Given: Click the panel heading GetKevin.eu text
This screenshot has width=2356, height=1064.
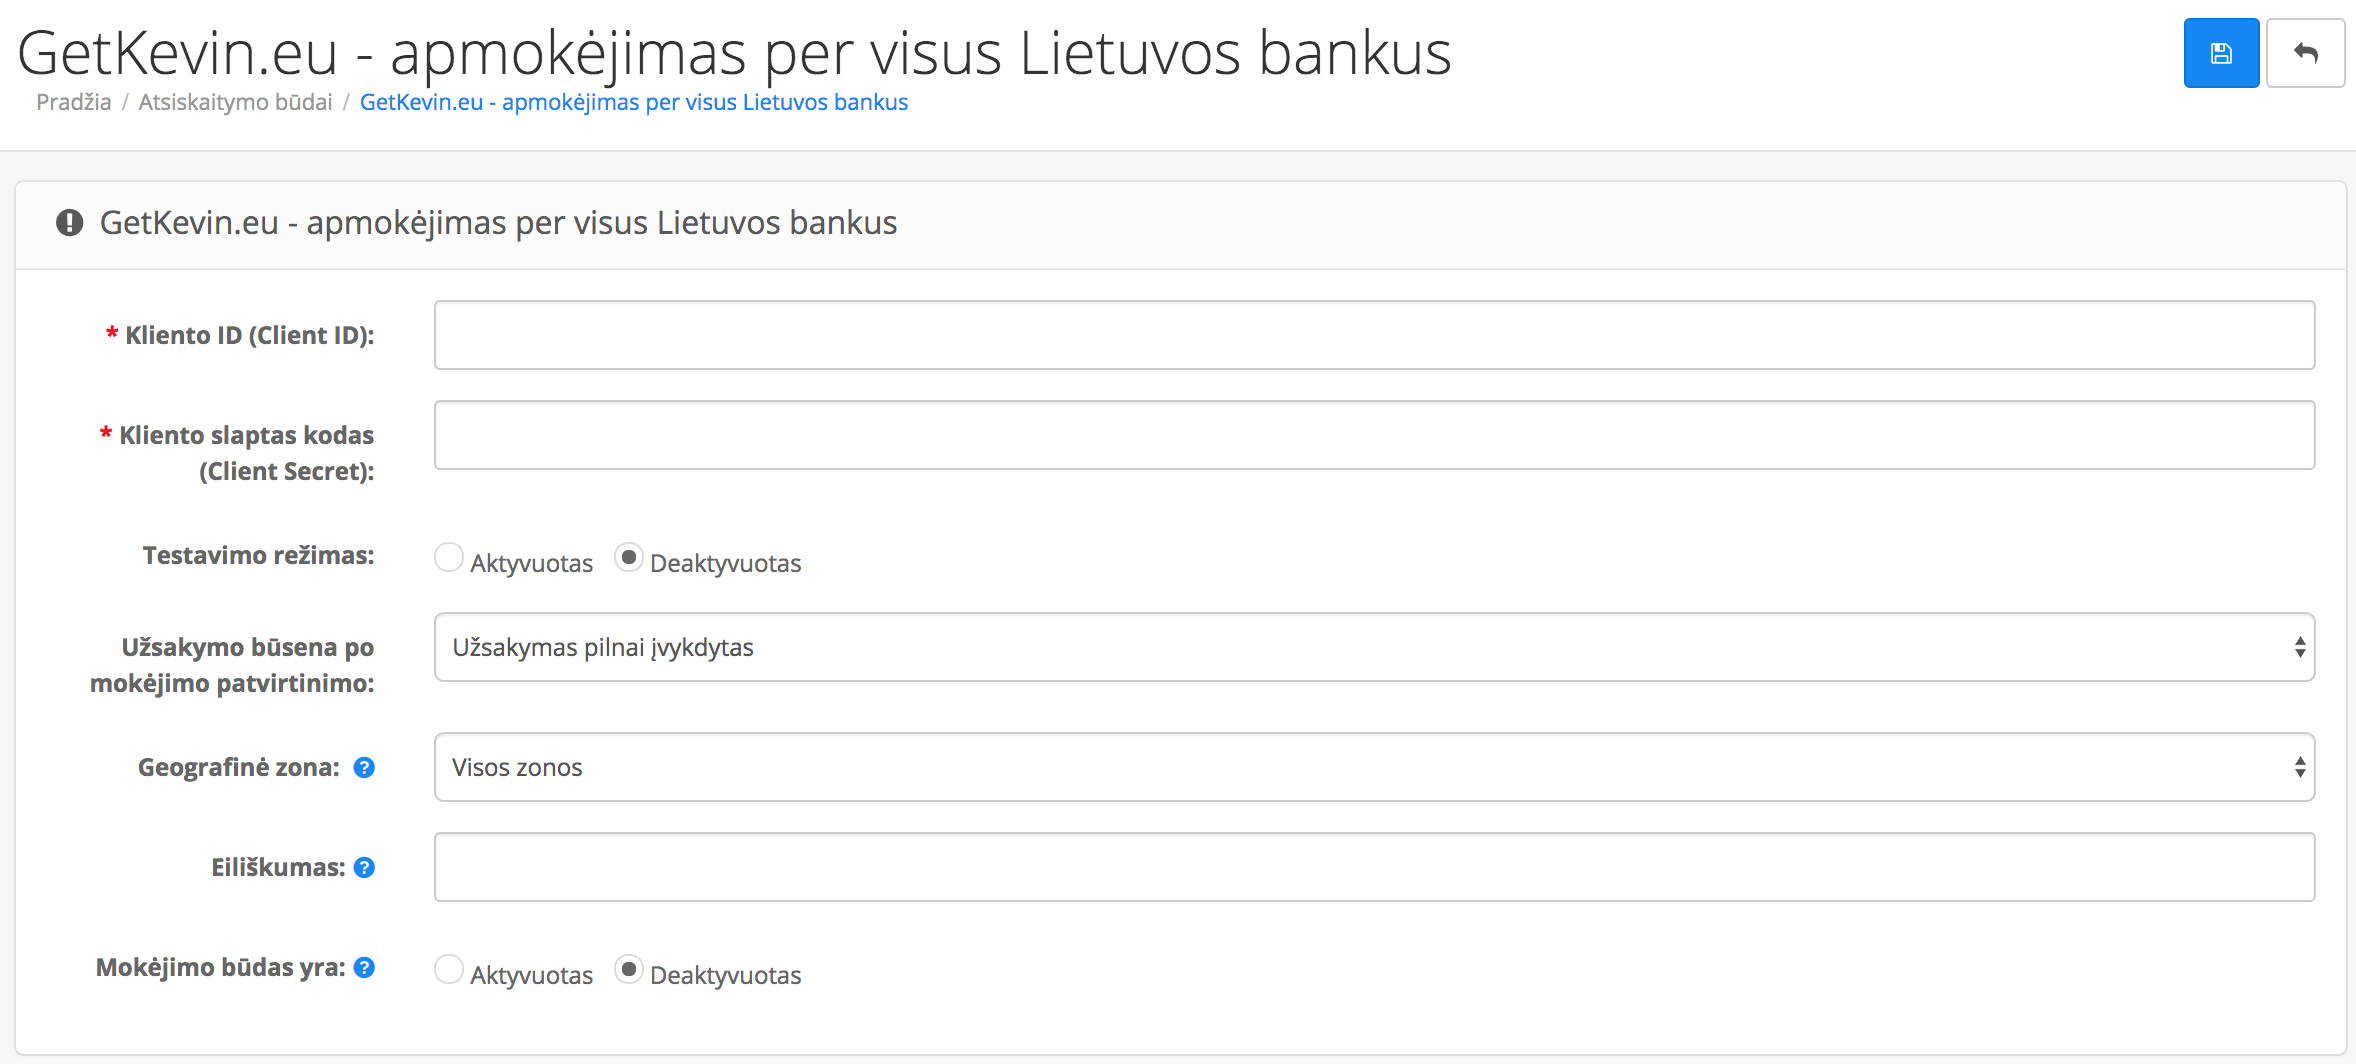Looking at the screenshot, I should tap(498, 222).
